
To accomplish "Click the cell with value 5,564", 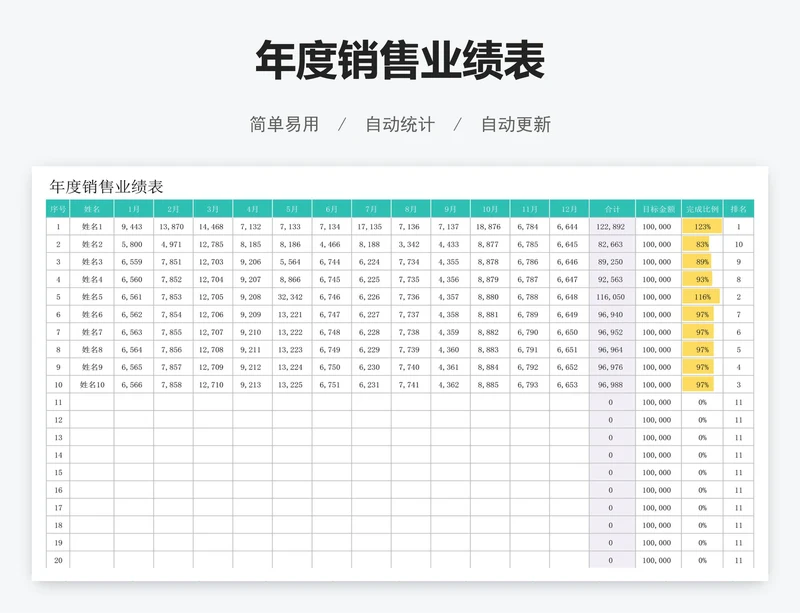I will 290,262.
